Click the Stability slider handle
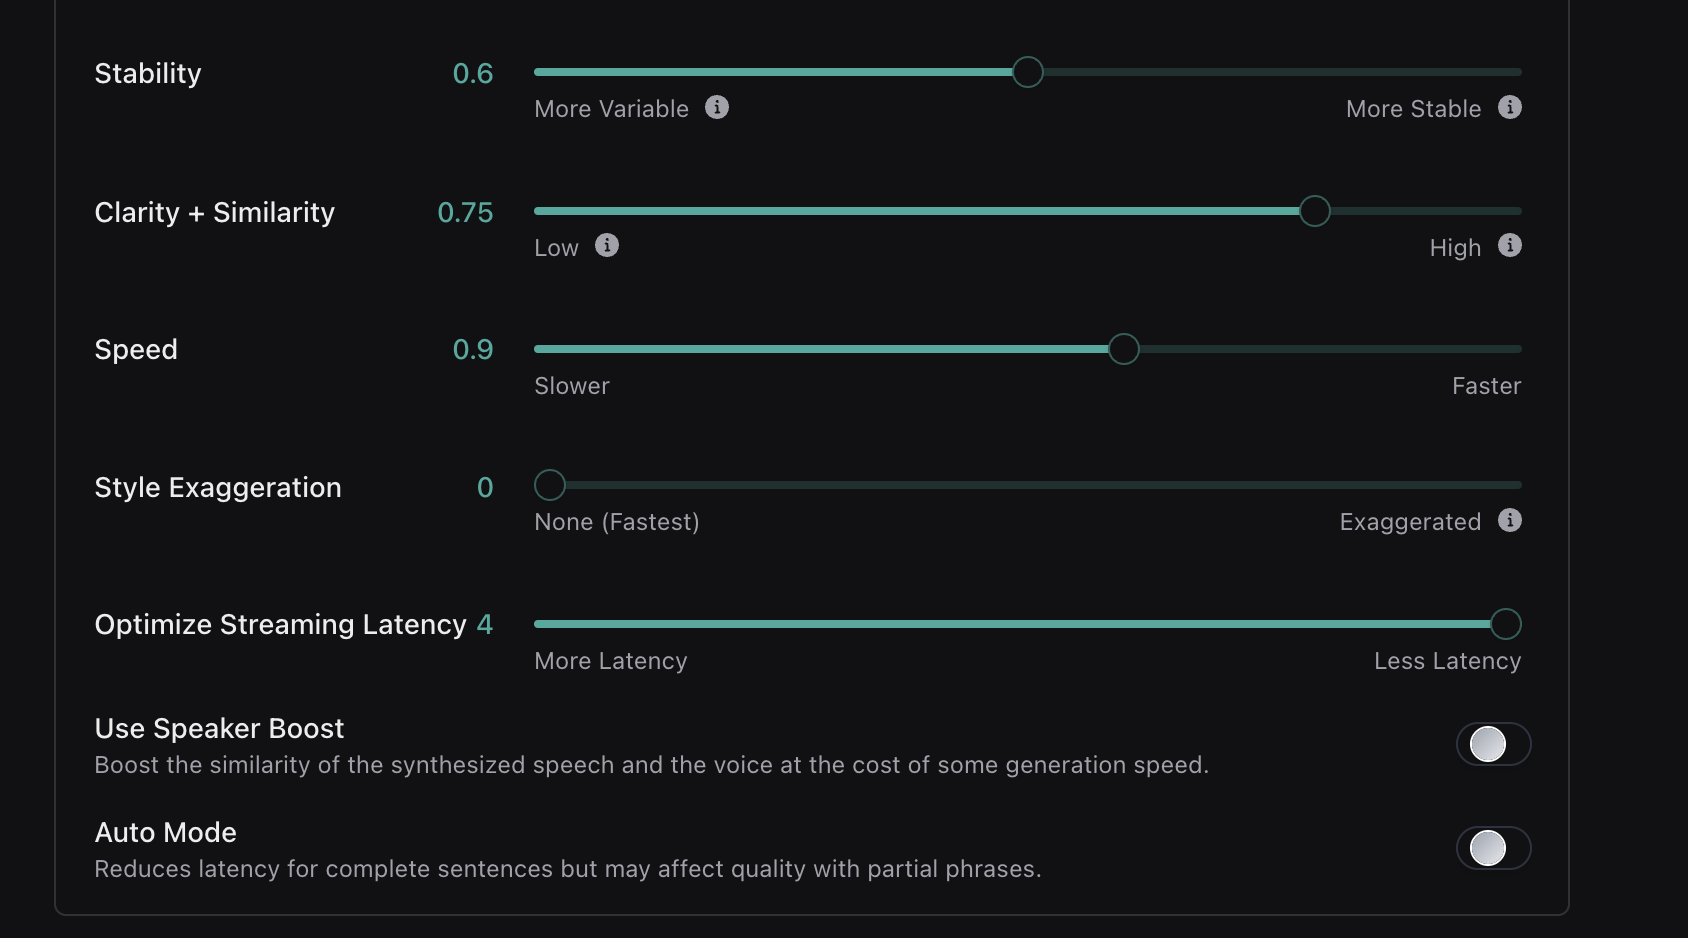 coord(1027,72)
